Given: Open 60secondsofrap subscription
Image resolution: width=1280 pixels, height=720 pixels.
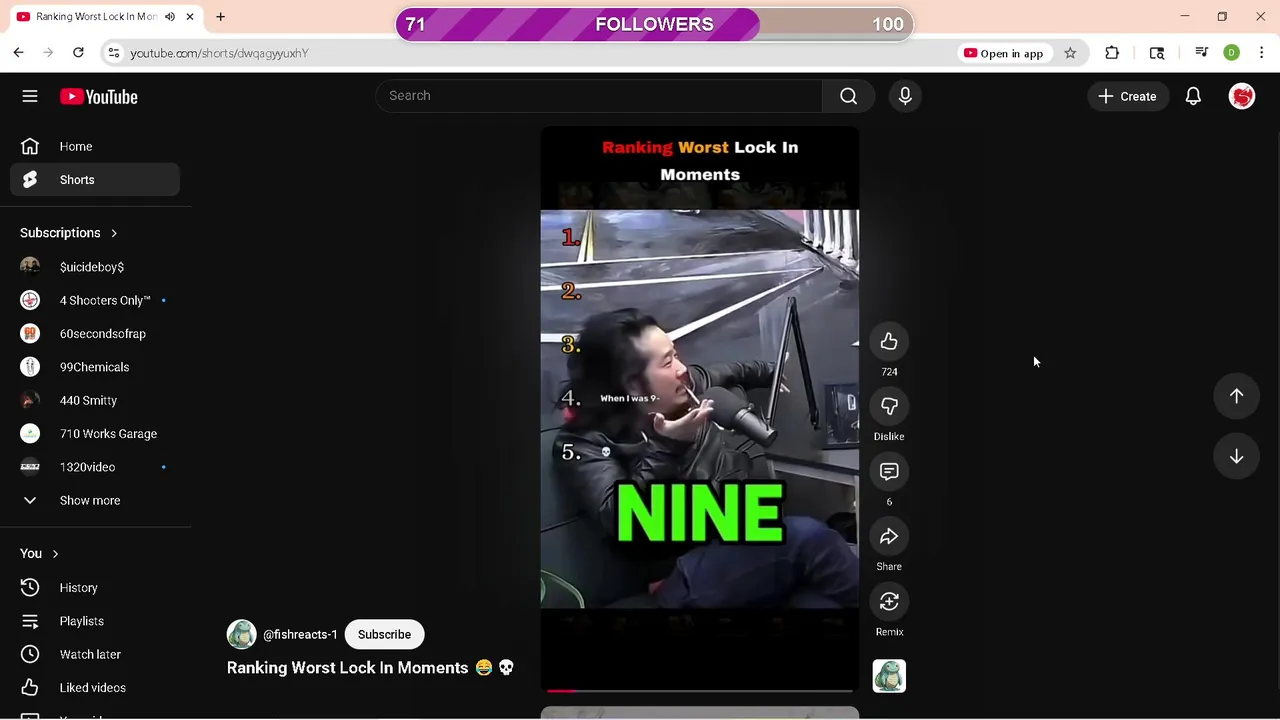Looking at the screenshot, I should [x=95, y=334].
